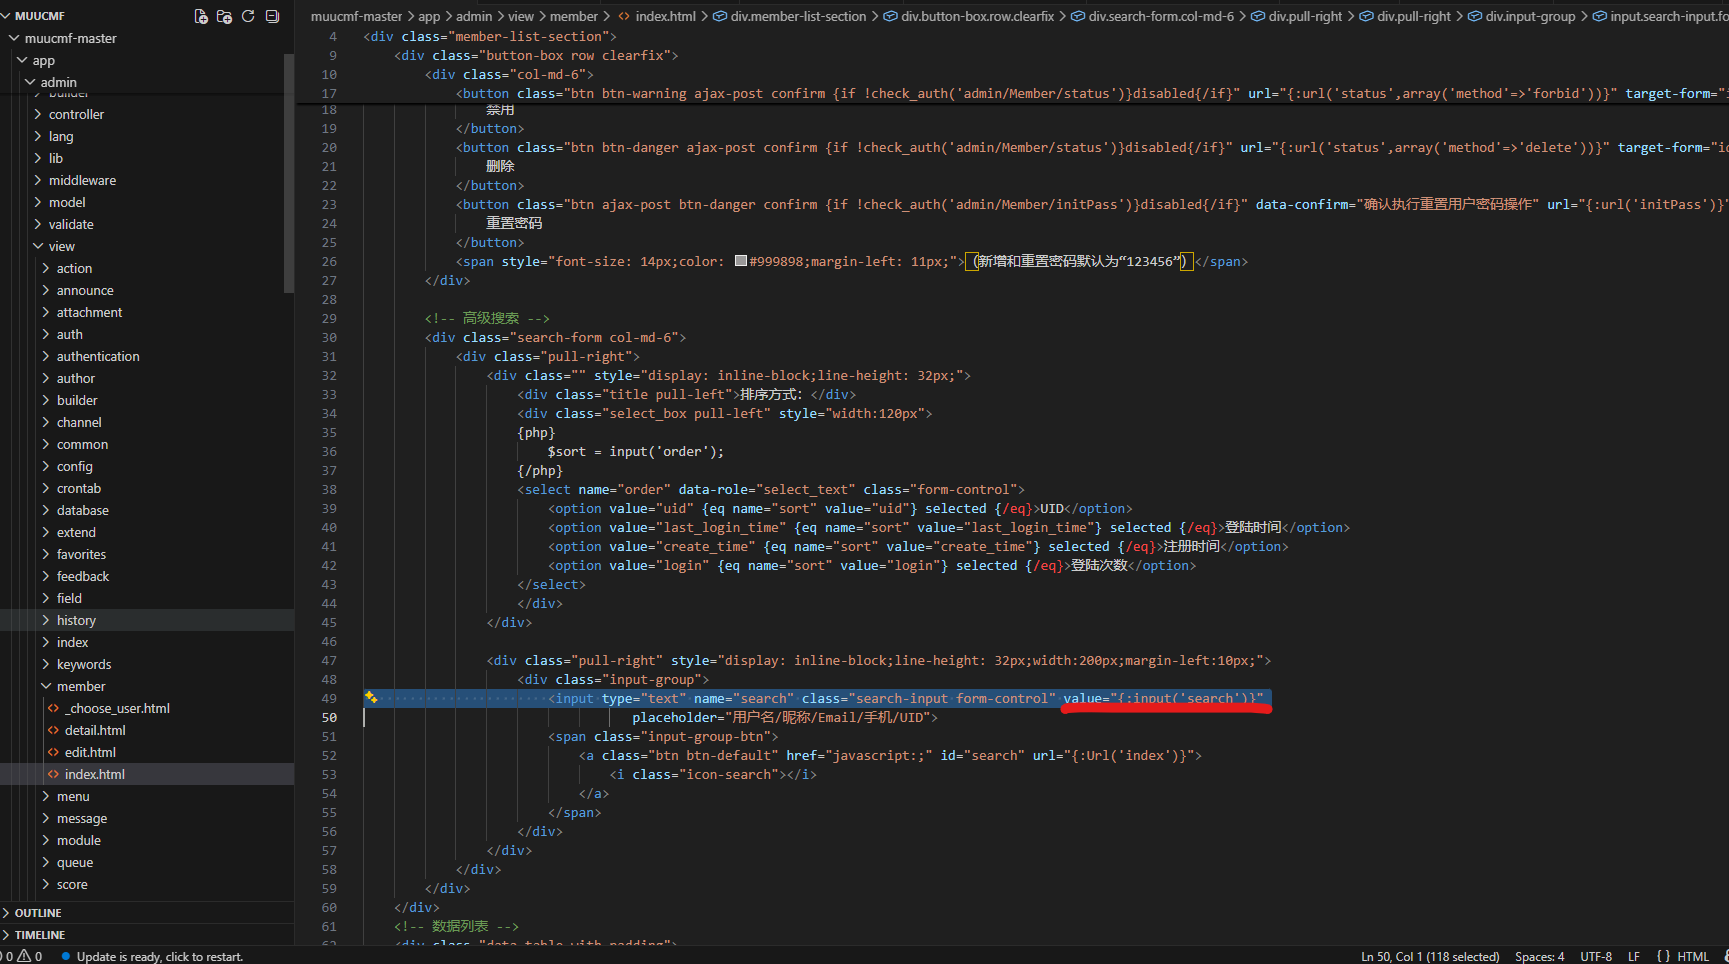
Task: Click the 'view' breadcrumb segment
Action: (x=521, y=16)
